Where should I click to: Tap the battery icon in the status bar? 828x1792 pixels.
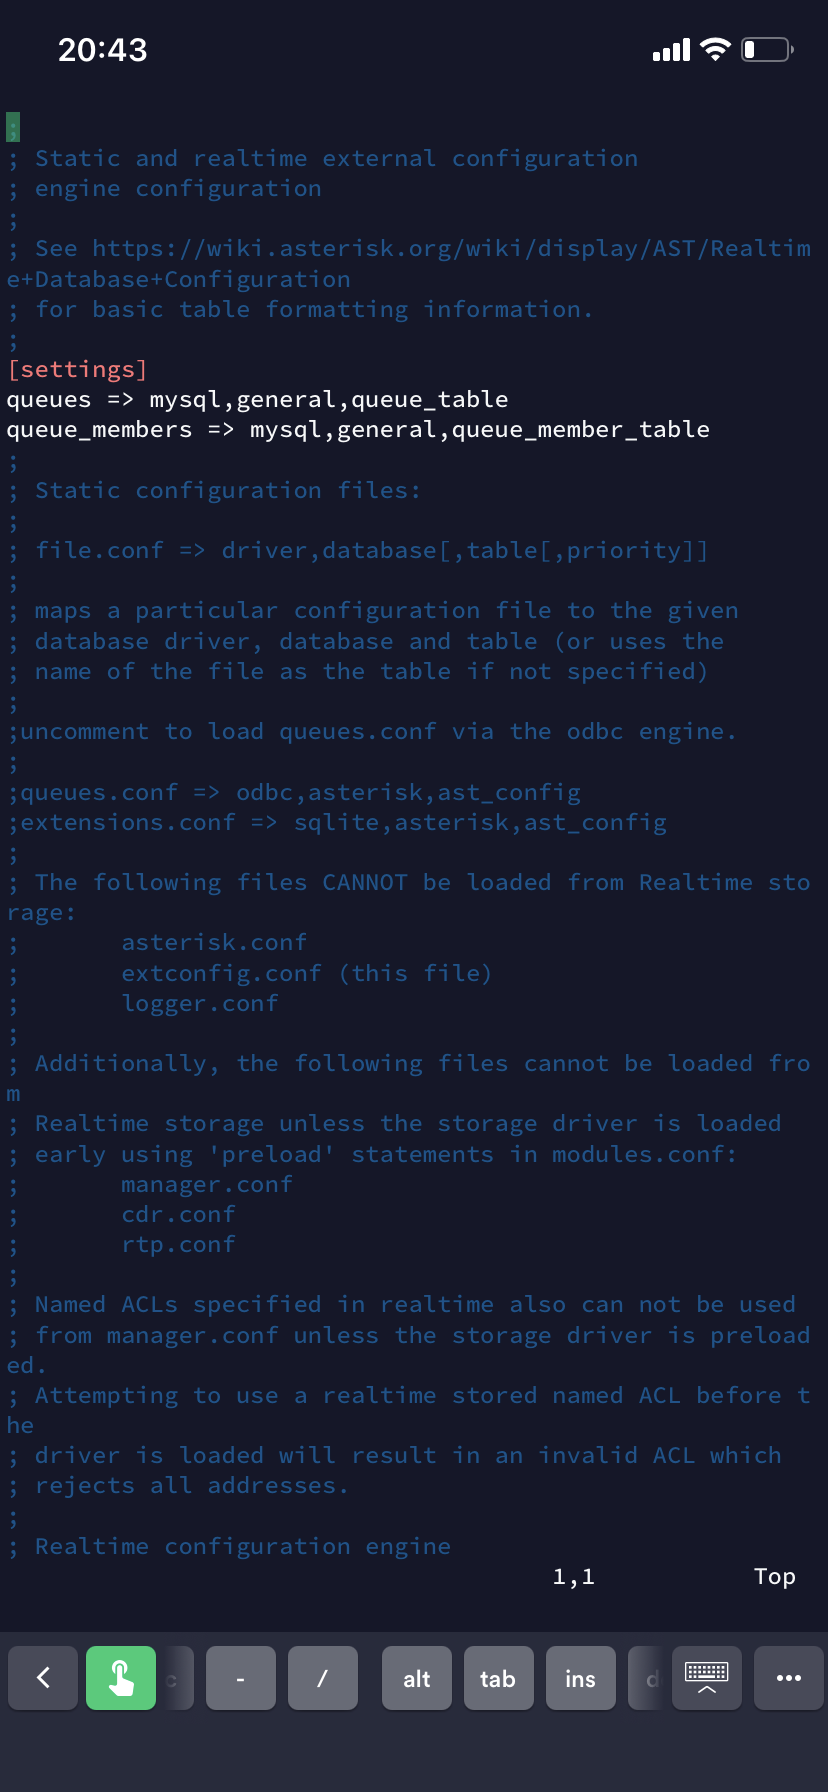click(x=767, y=50)
